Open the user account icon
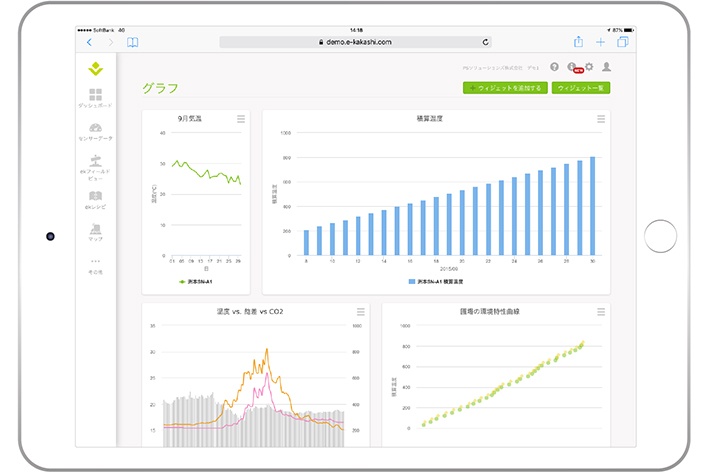 [x=606, y=67]
